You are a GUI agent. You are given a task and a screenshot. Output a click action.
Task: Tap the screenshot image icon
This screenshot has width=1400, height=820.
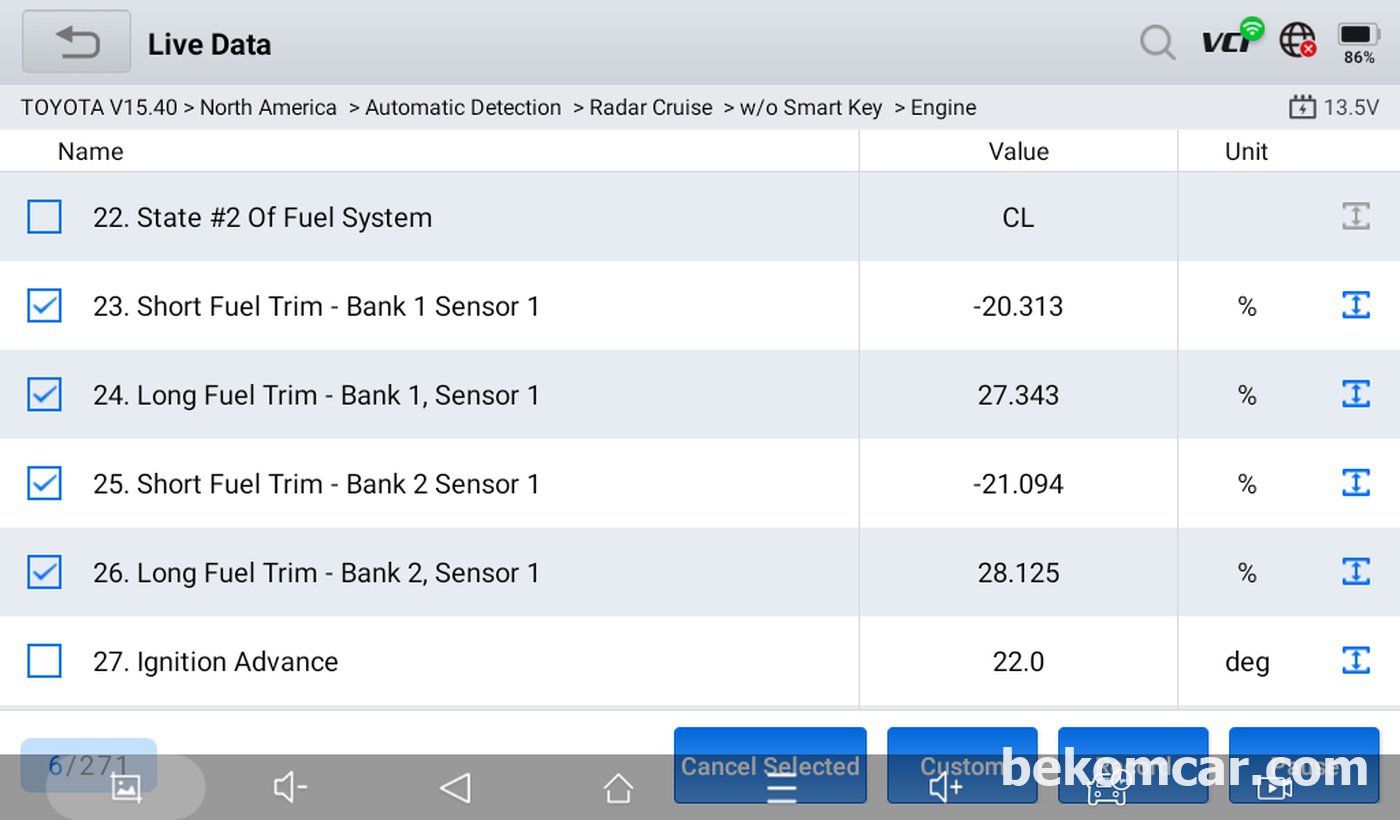point(126,788)
